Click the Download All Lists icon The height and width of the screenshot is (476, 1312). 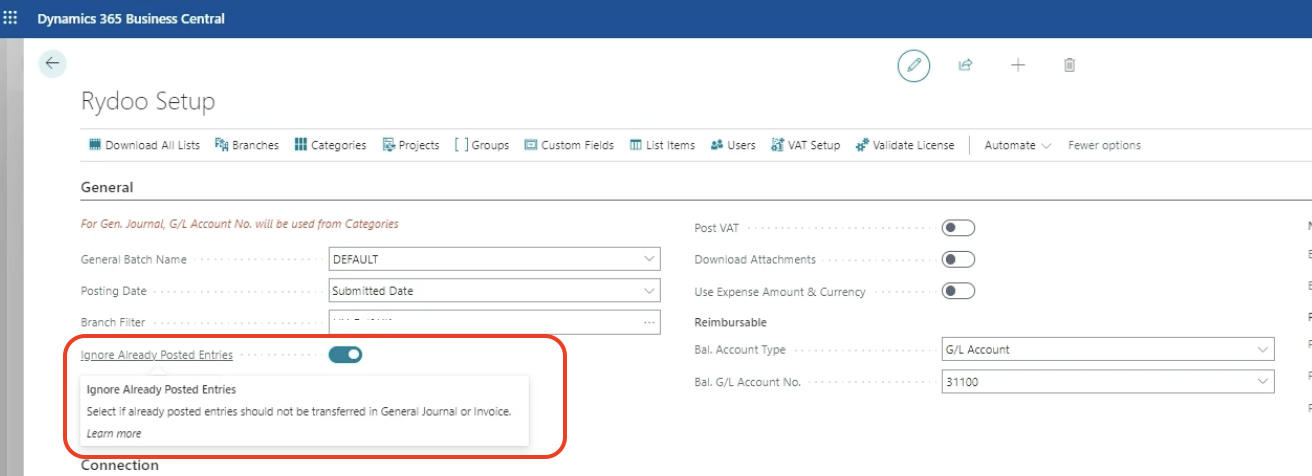coord(95,145)
